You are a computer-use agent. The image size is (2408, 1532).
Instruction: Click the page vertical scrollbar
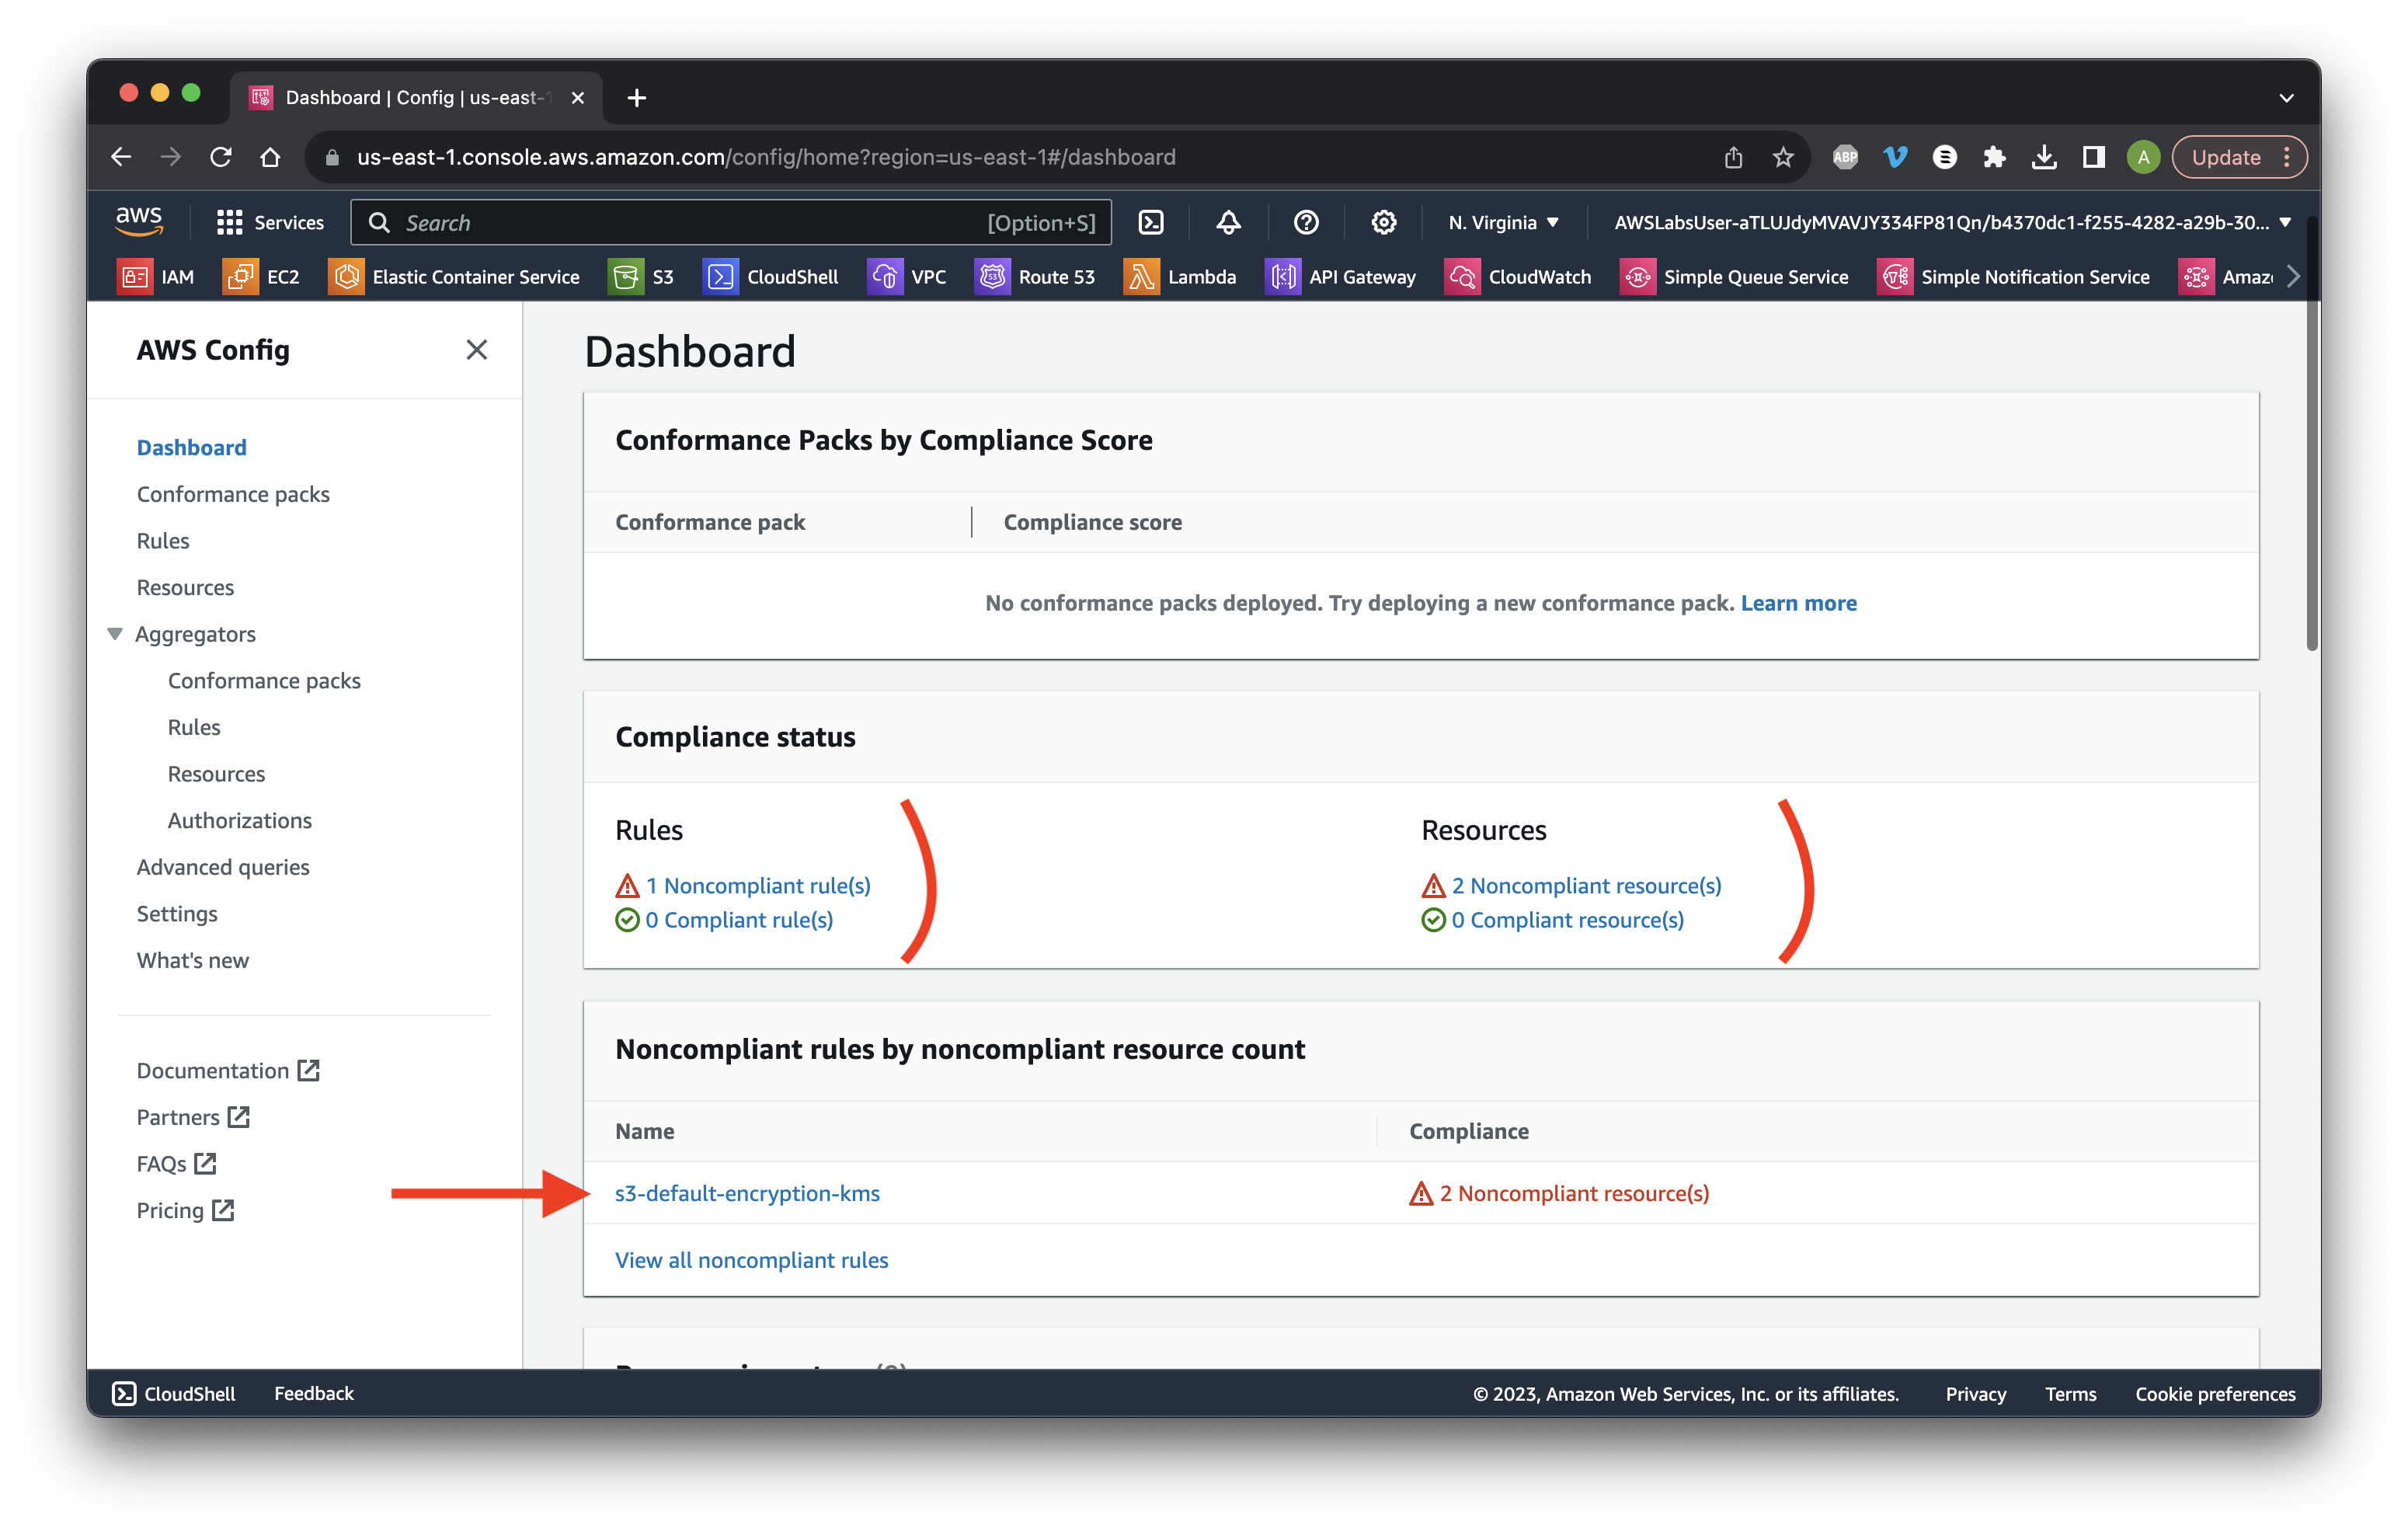point(2311,435)
